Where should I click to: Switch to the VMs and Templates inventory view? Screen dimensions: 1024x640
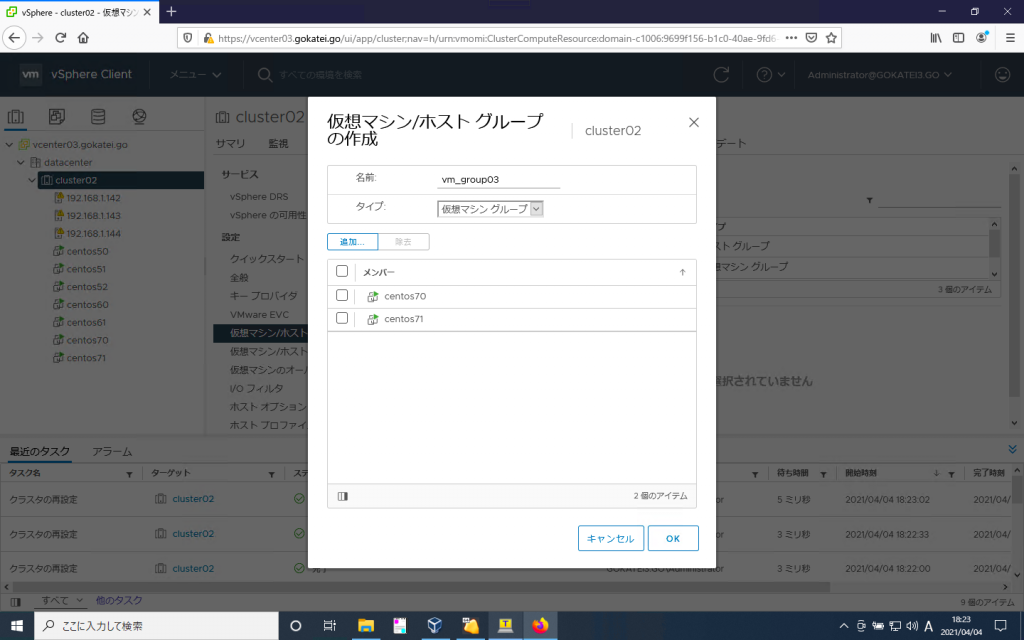tap(56, 117)
